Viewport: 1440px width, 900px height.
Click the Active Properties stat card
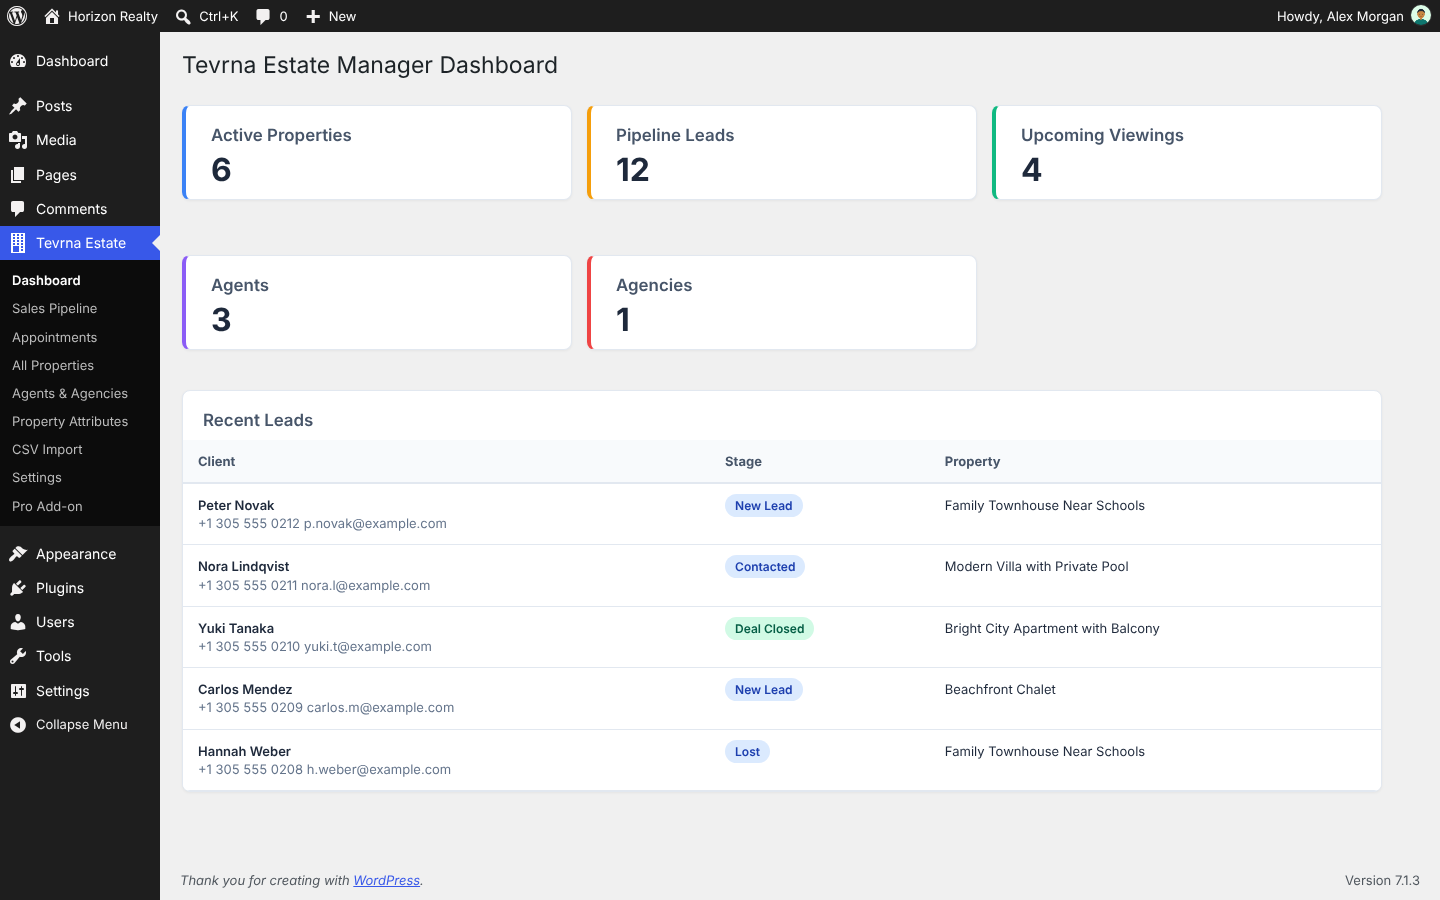coord(377,153)
